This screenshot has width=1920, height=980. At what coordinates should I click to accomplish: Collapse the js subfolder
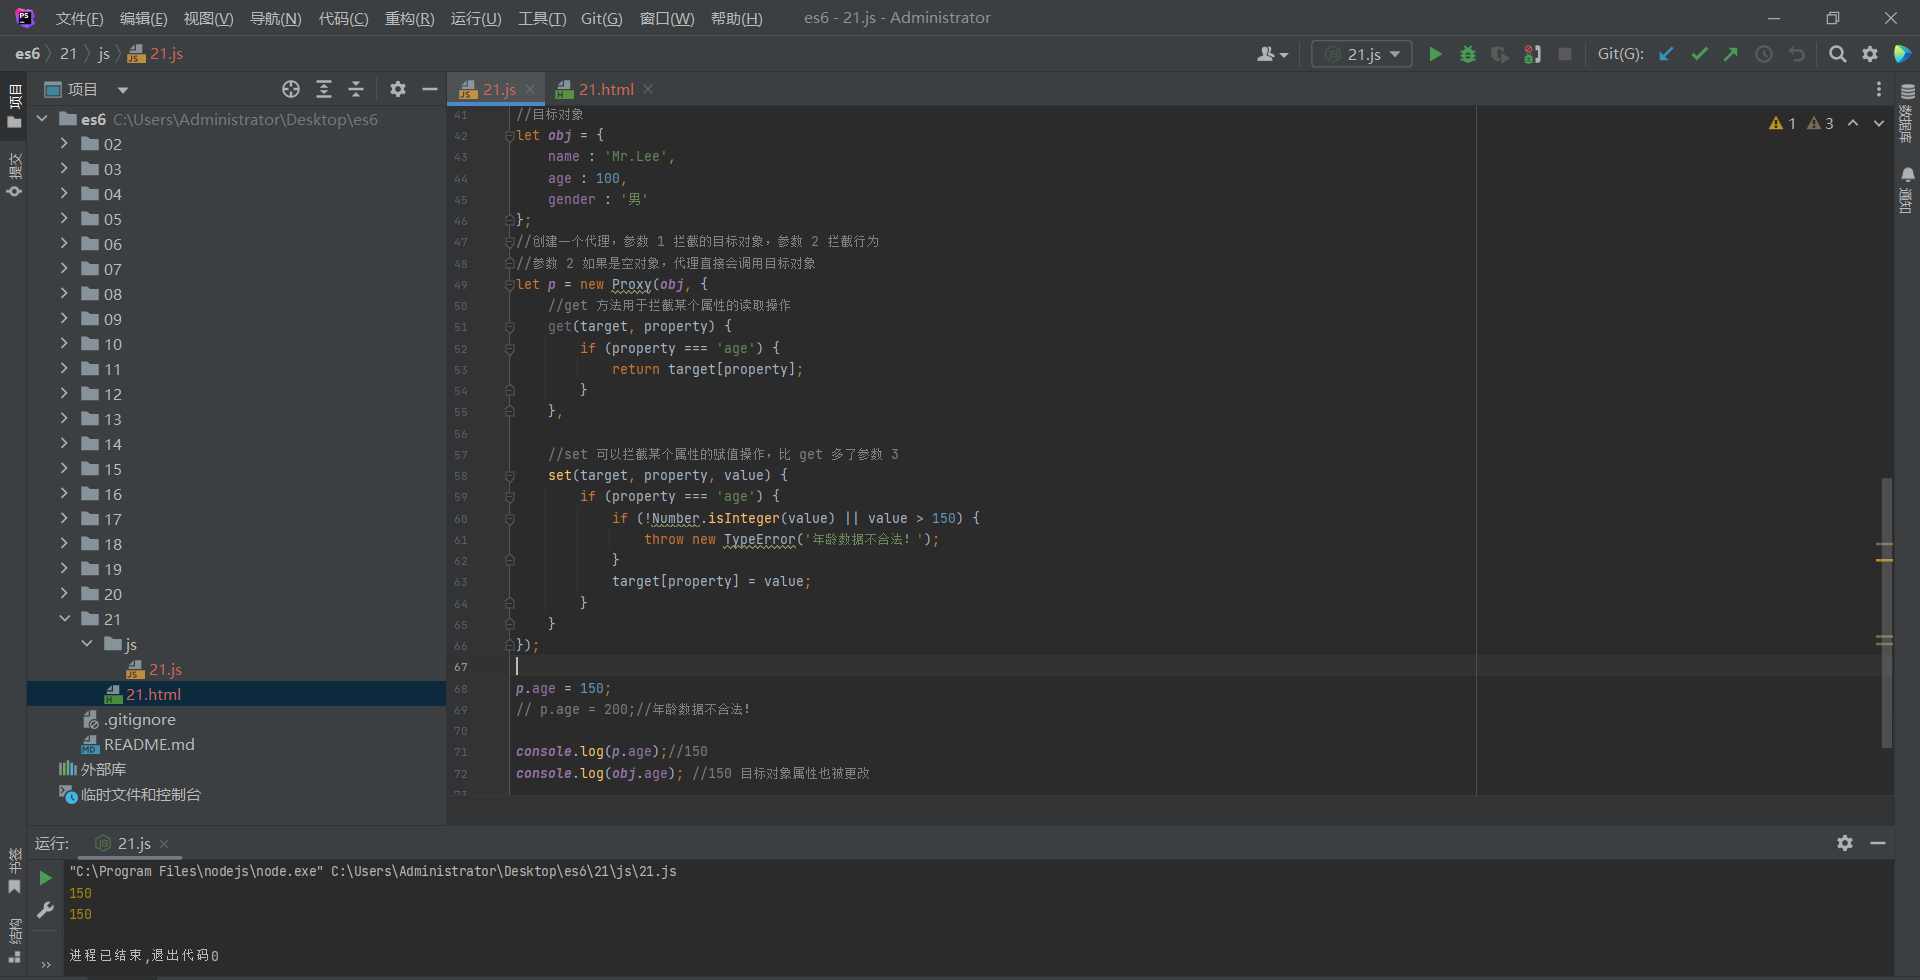tap(87, 644)
